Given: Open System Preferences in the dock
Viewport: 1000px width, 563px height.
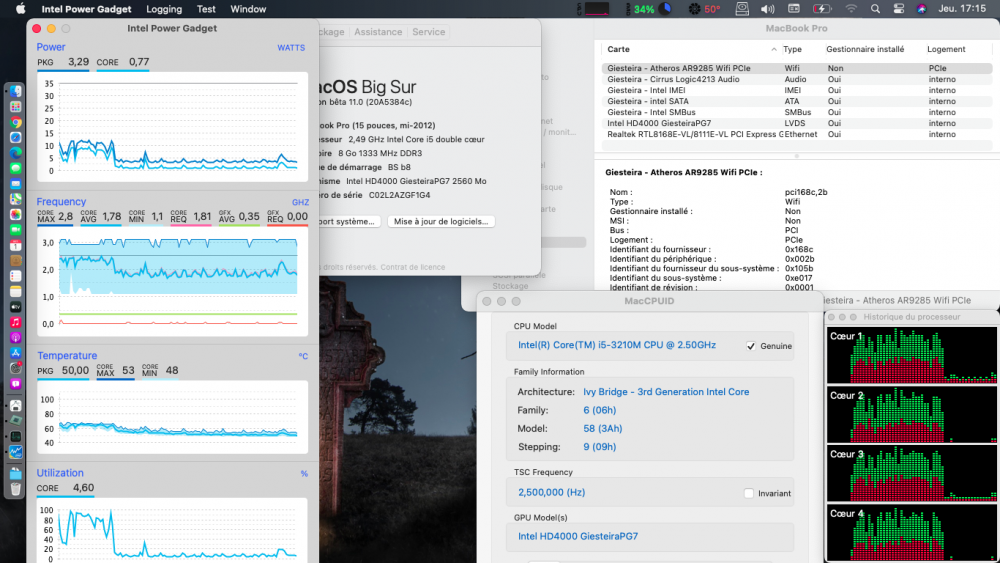Looking at the screenshot, I should click(x=16, y=368).
